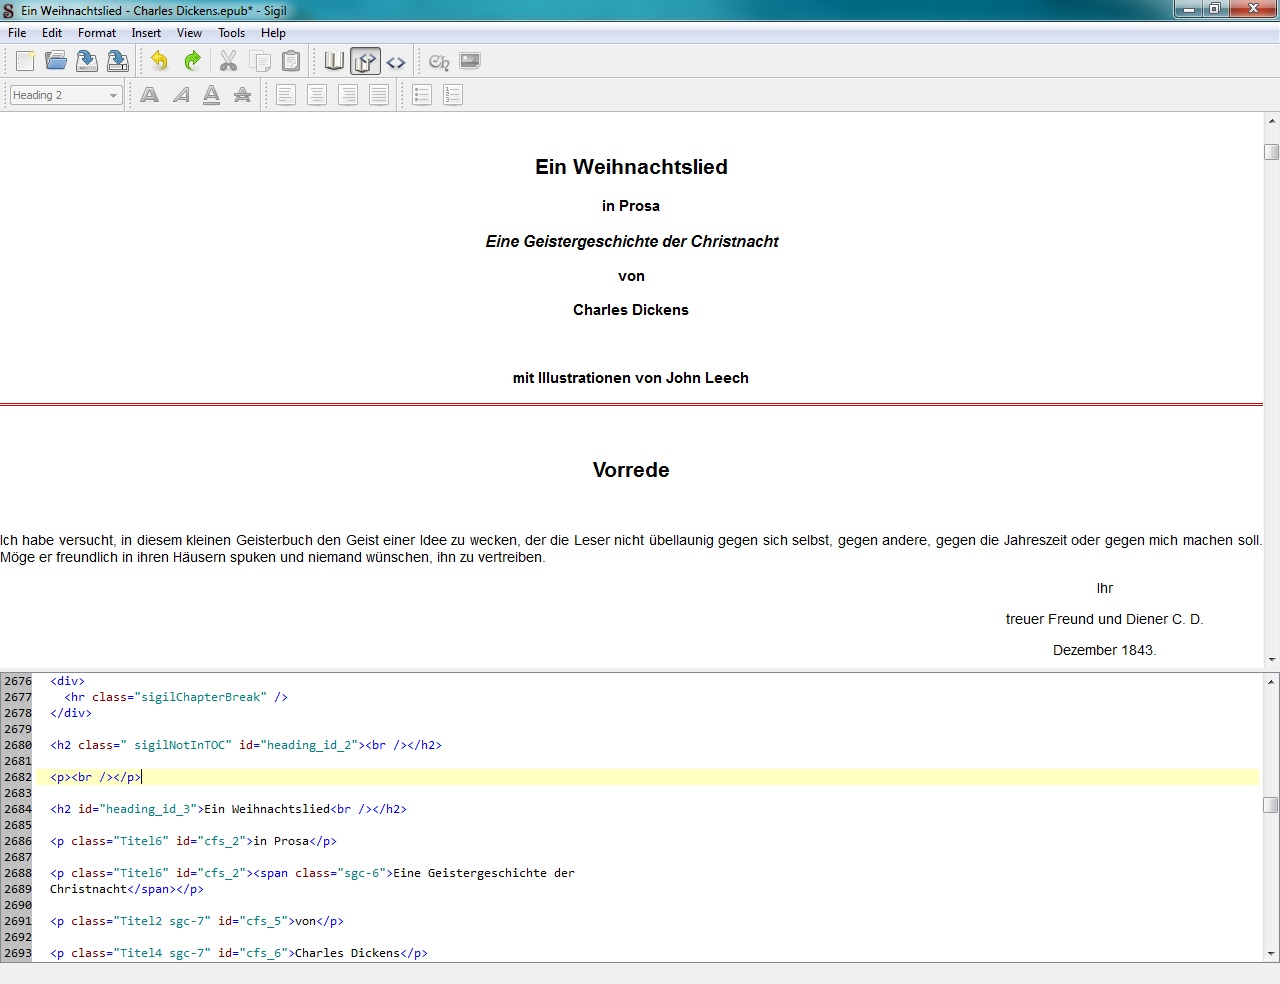
Task: Insert a bulleted list
Action: [422, 95]
